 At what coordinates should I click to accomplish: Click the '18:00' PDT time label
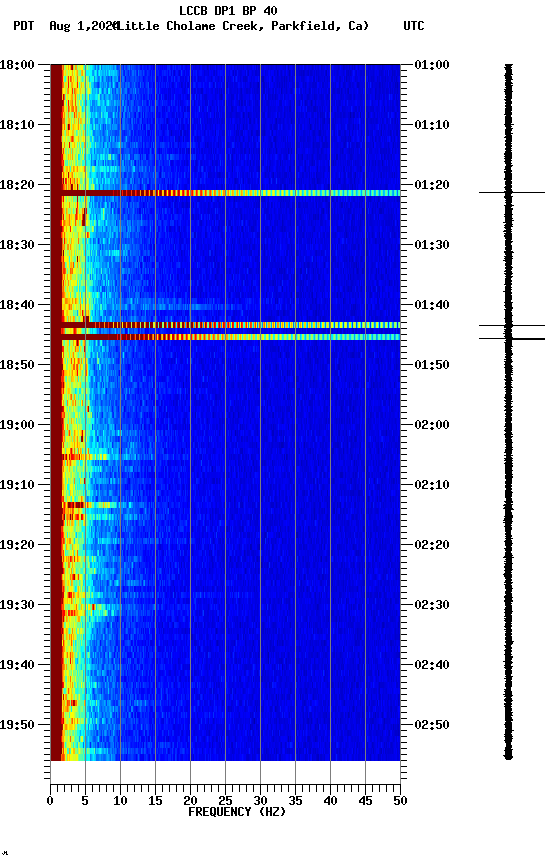(x=17, y=65)
